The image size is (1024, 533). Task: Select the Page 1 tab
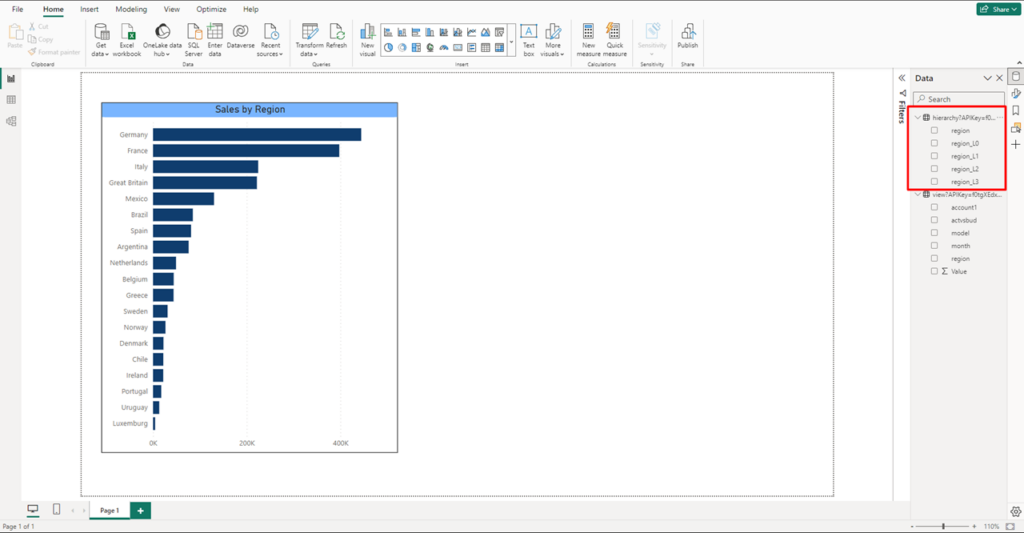tap(110, 510)
